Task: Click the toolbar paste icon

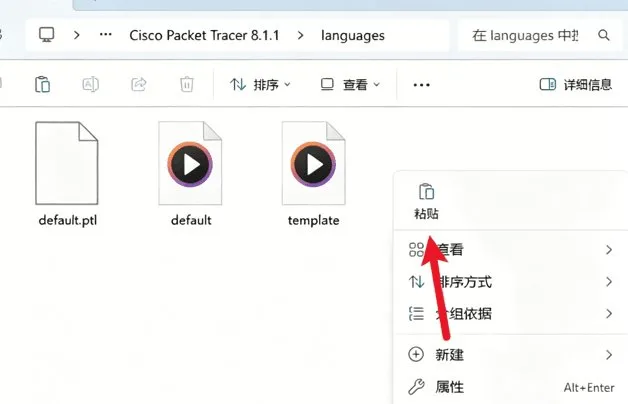Action: (x=42, y=84)
